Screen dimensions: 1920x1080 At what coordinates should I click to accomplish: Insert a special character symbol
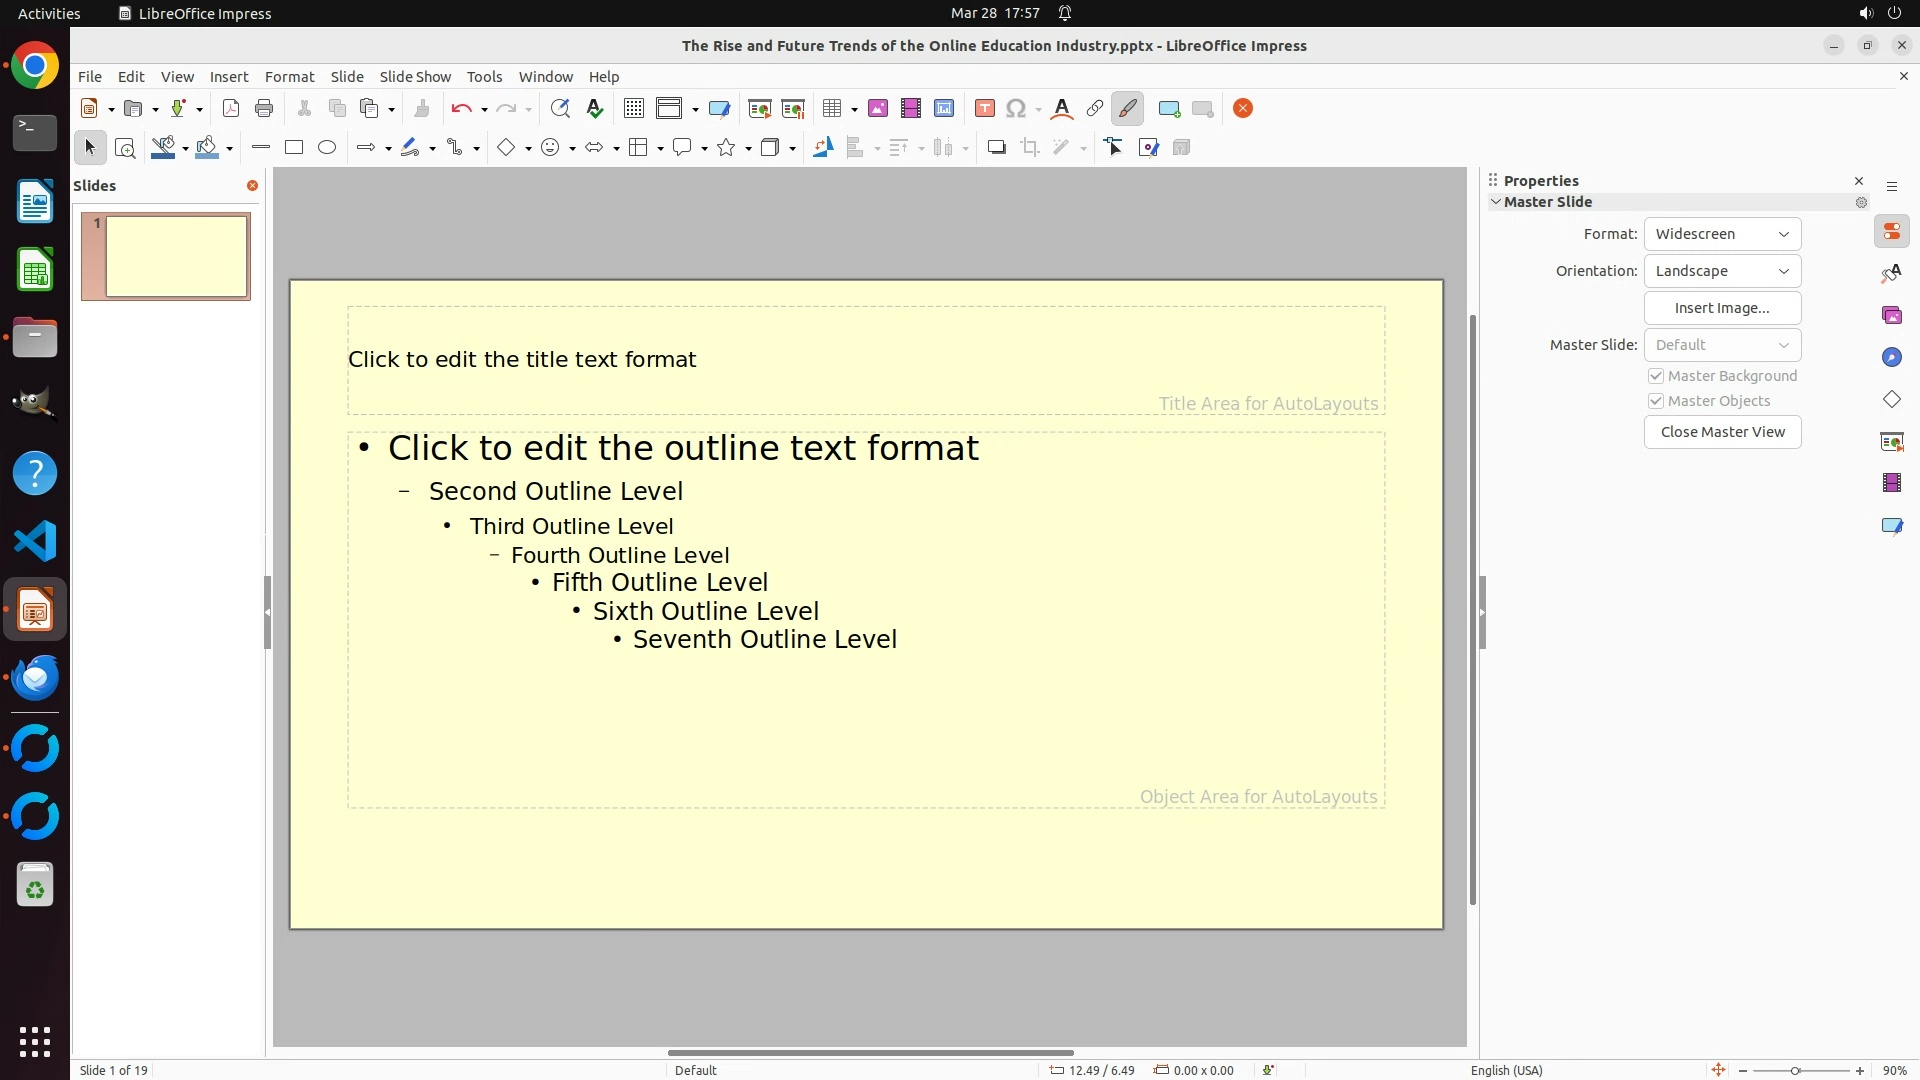pos(1016,109)
